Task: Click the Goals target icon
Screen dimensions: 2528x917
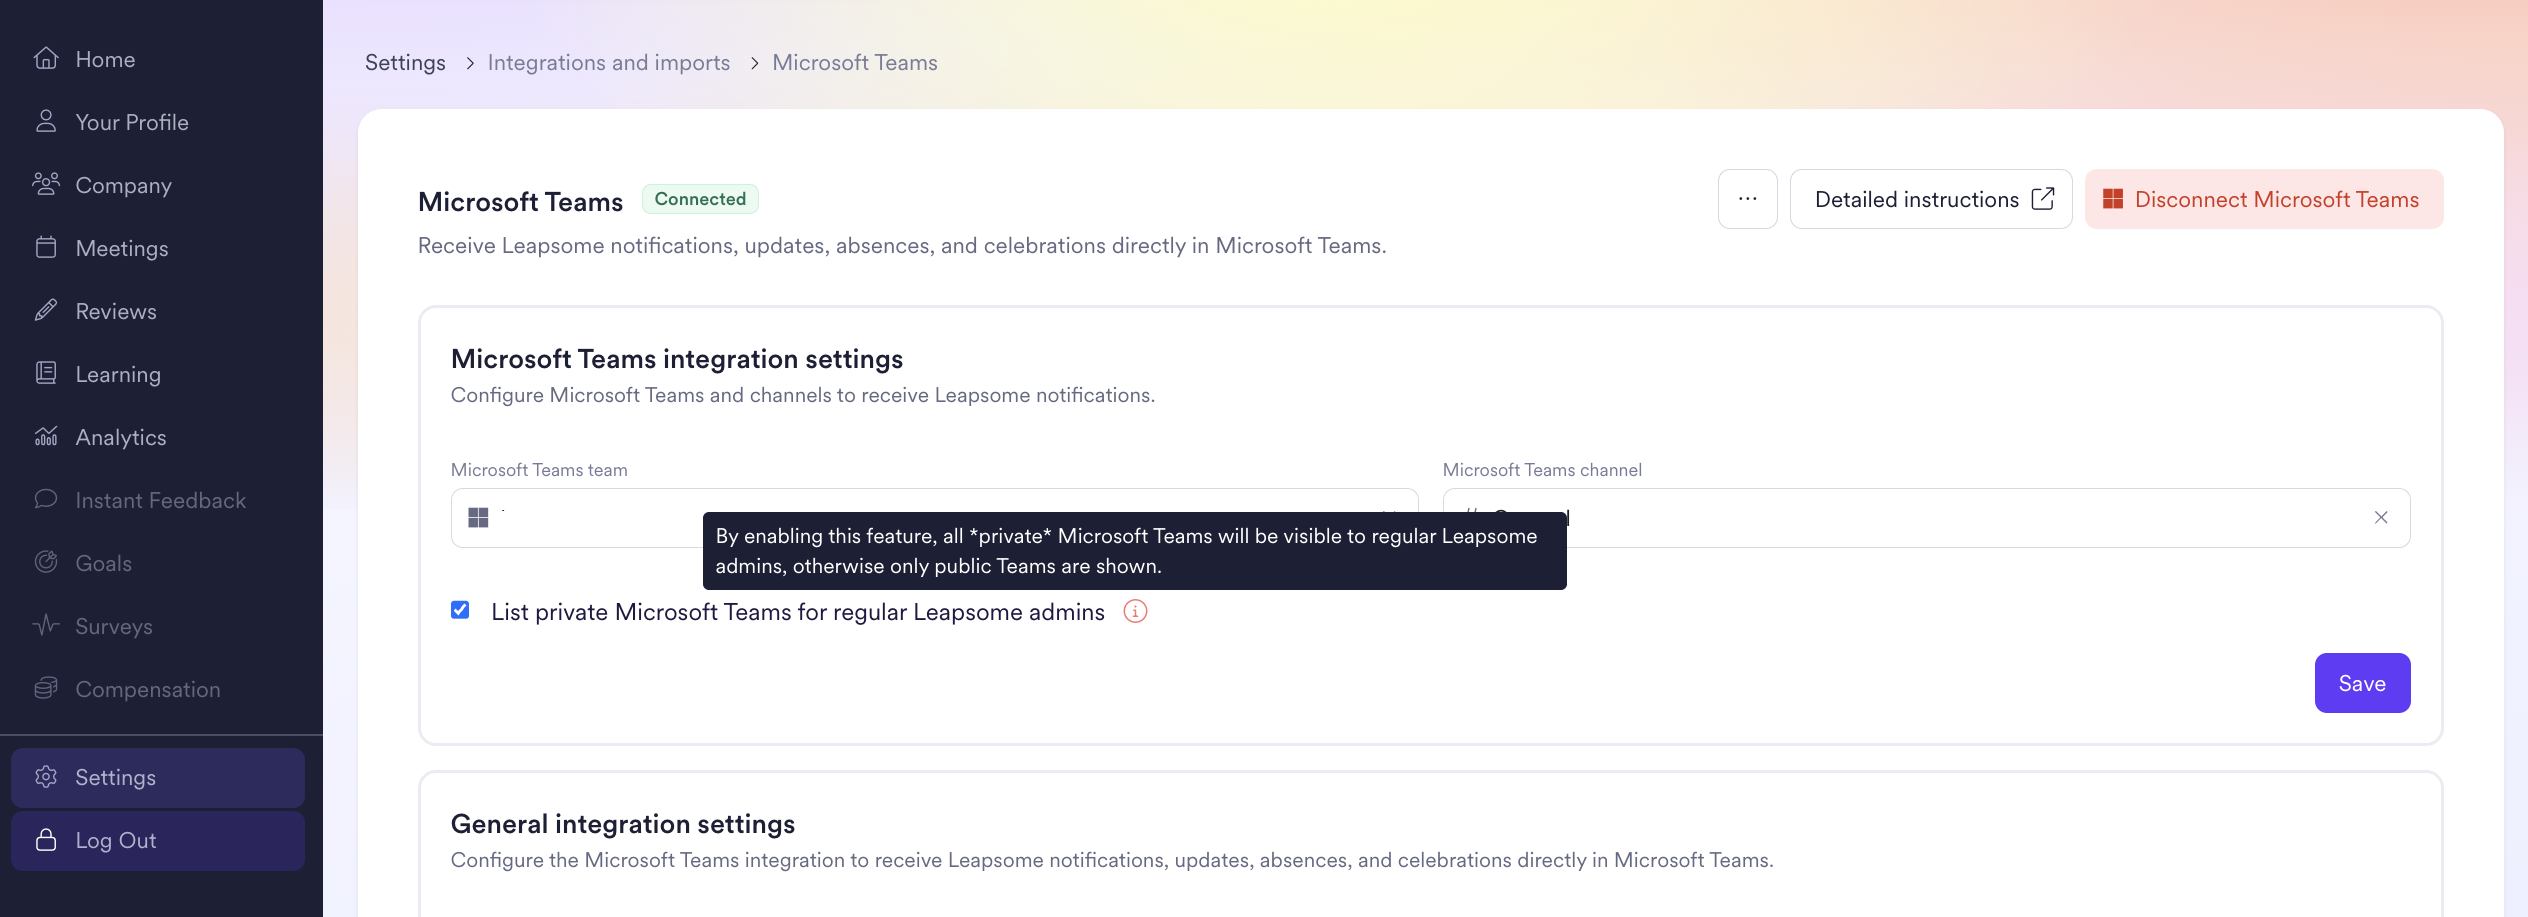Action: pyautogui.click(x=46, y=563)
